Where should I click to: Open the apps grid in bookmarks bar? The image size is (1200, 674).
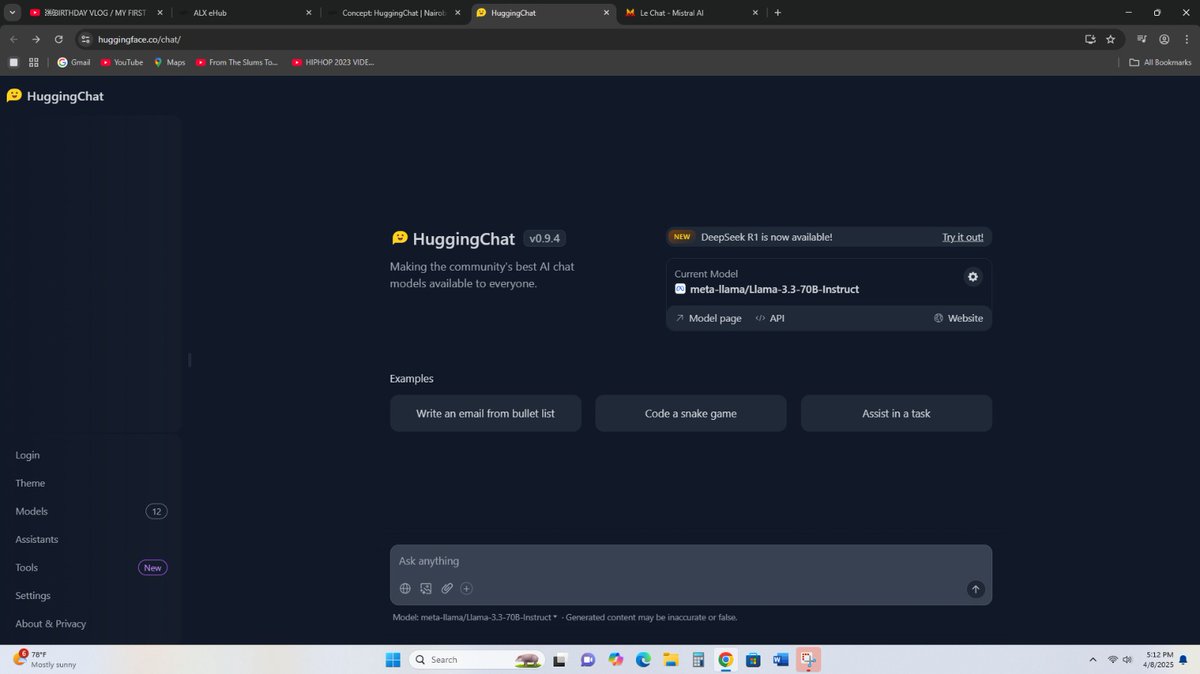click(33, 62)
